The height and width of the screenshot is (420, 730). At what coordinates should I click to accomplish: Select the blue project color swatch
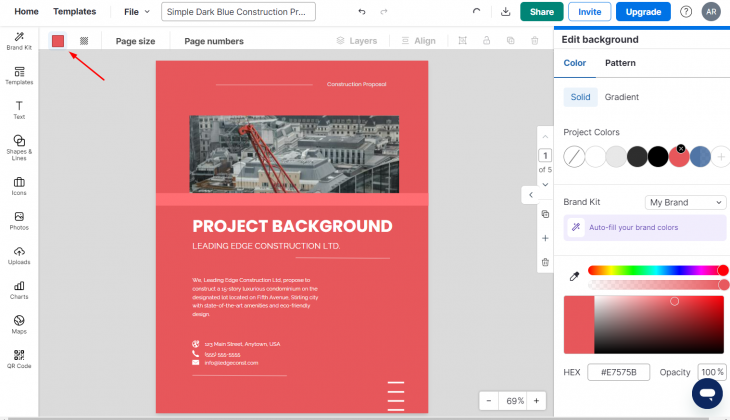(700, 157)
